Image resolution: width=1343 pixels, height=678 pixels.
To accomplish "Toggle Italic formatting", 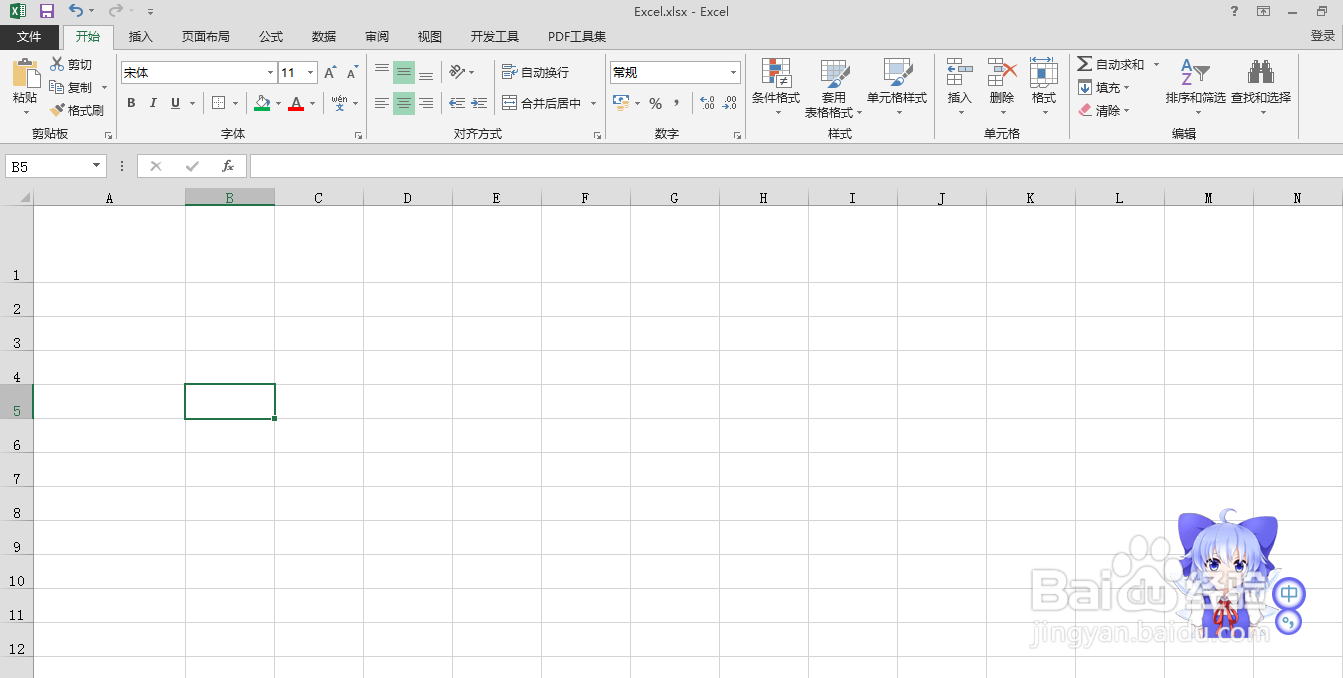I will coord(152,103).
